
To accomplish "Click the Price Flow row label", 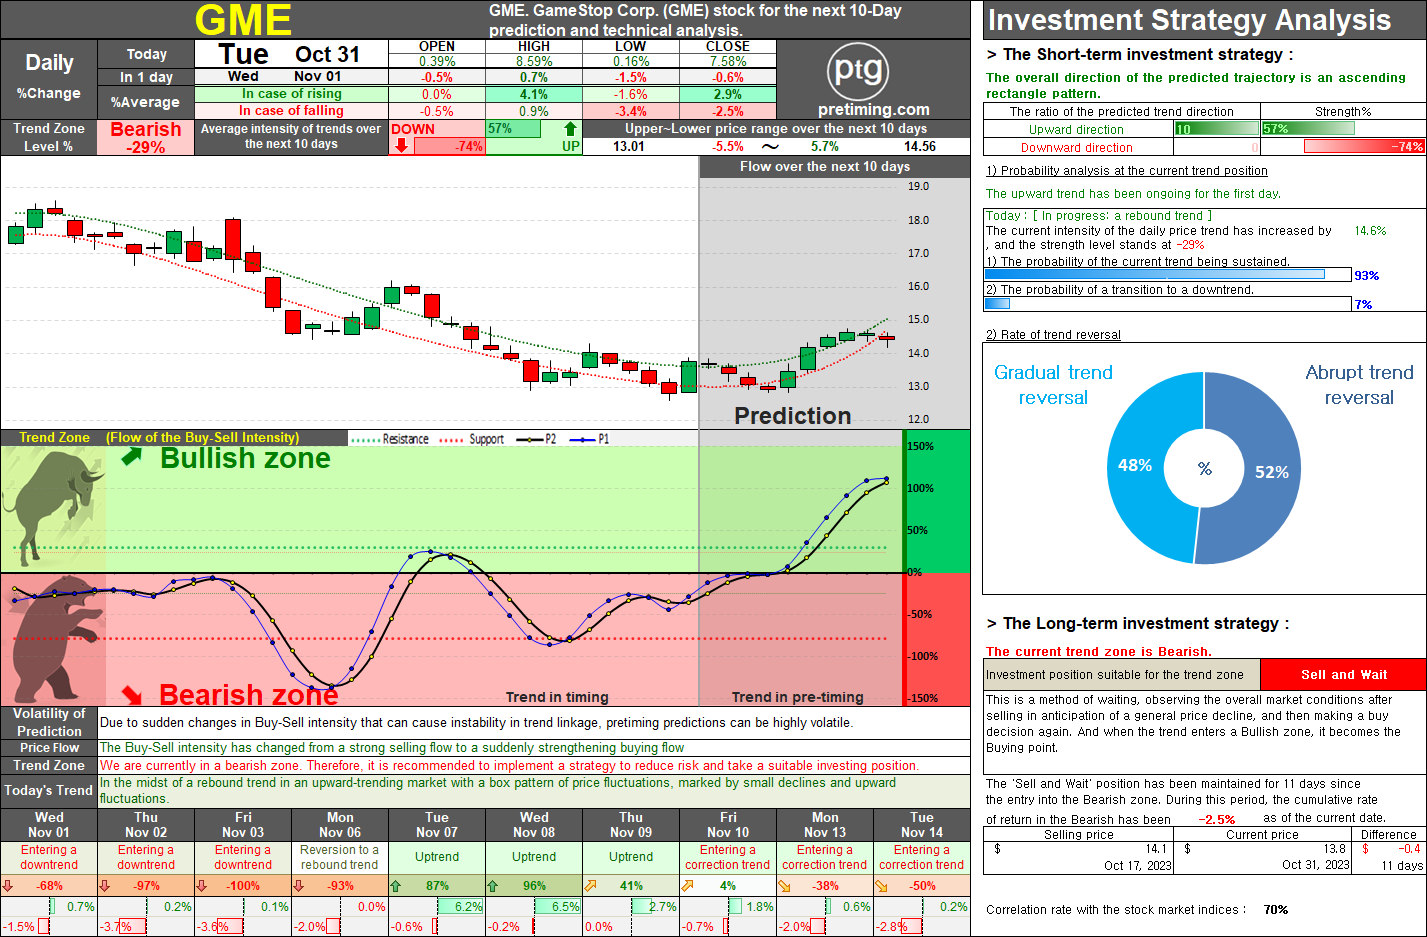I will [x=49, y=748].
